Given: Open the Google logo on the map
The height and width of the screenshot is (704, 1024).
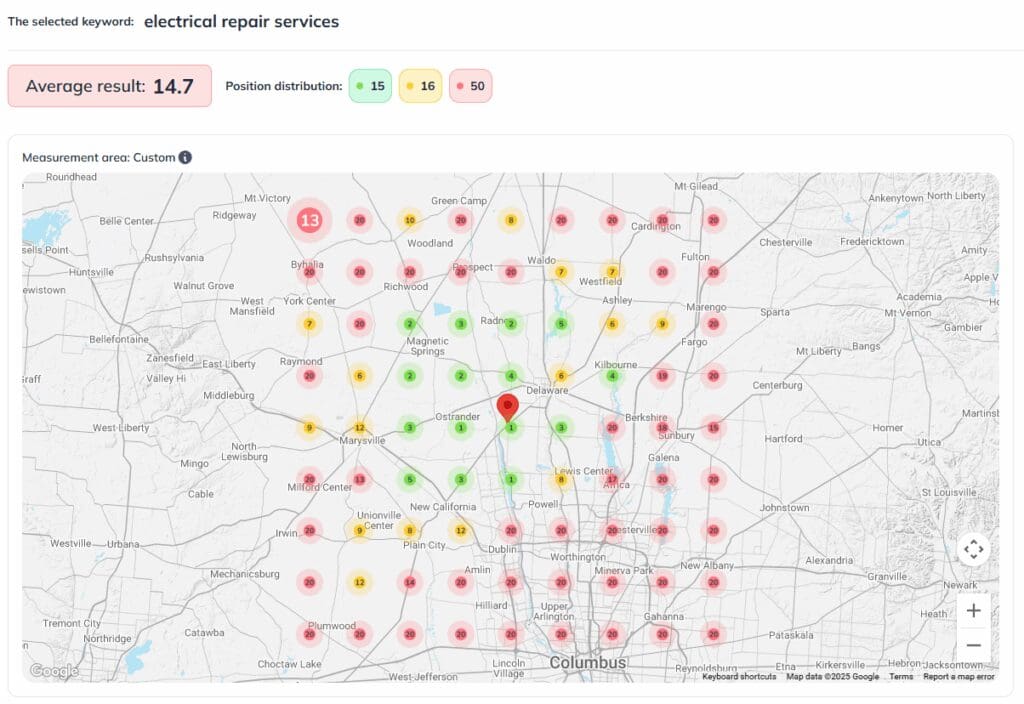Looking at the screenshot, I should pos(53,671).
